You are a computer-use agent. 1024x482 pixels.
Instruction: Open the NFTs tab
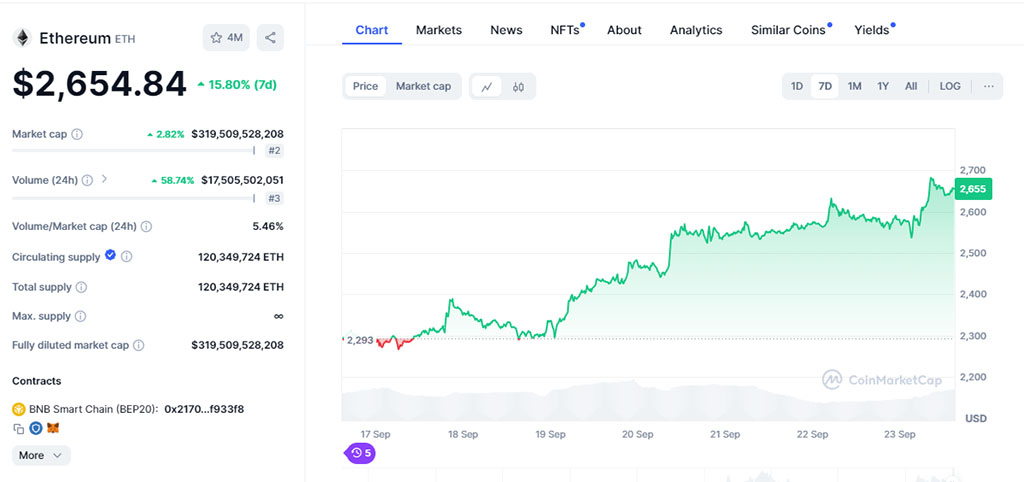[x=566, y=30]
